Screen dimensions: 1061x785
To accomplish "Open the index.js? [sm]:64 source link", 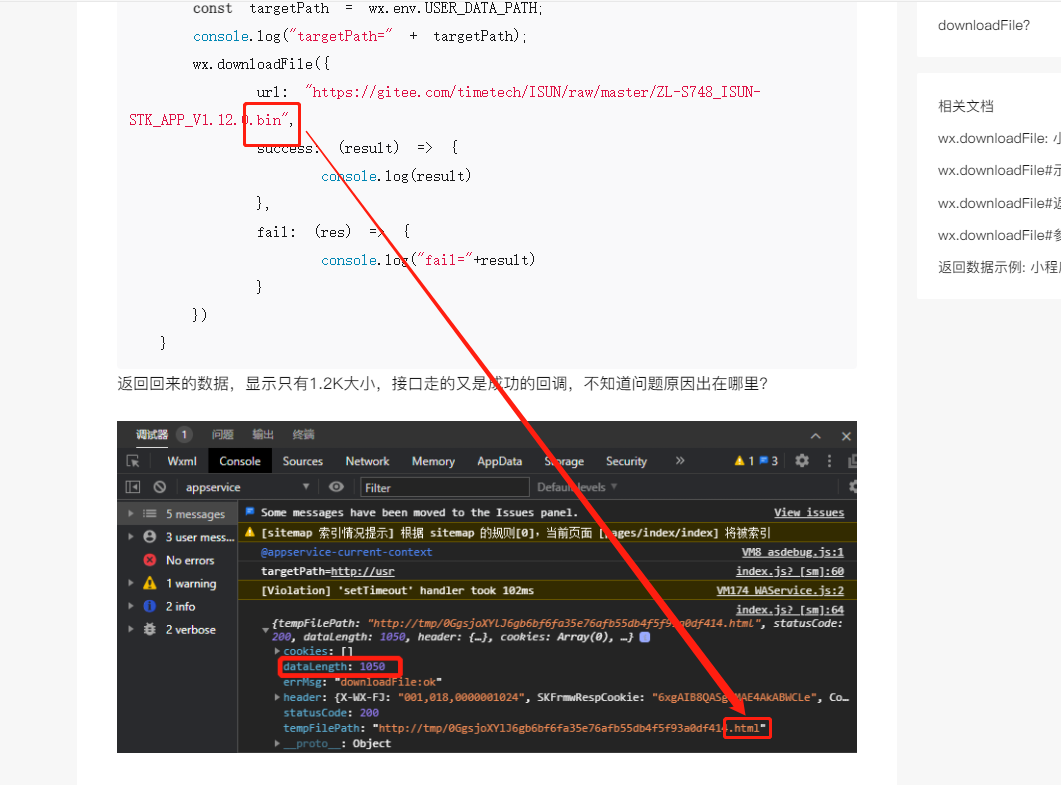I will (790, 610).
